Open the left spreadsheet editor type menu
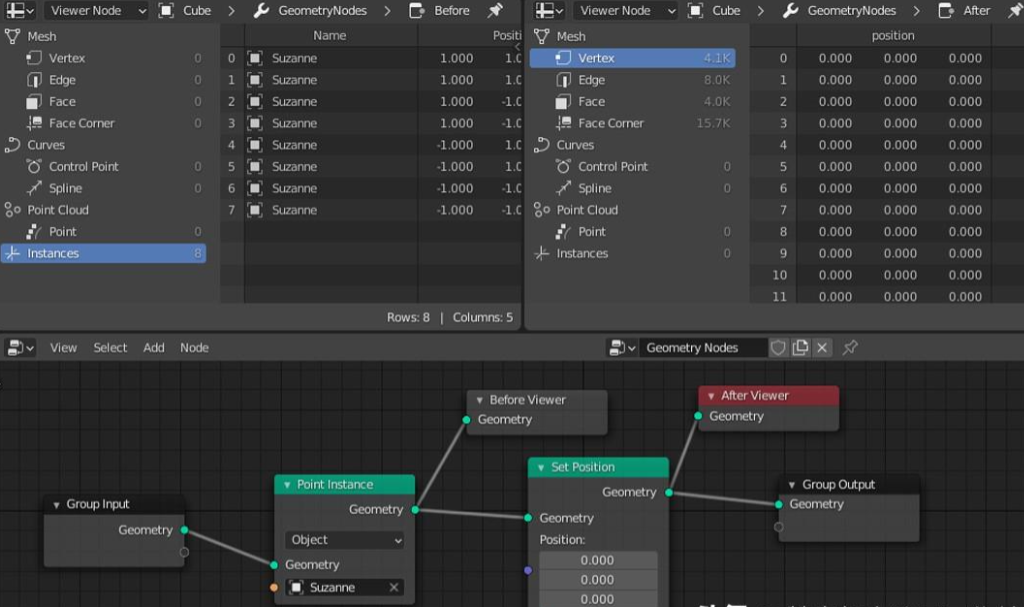The width and height of the screenshot is (1024, 607). [x=20, y=11]
